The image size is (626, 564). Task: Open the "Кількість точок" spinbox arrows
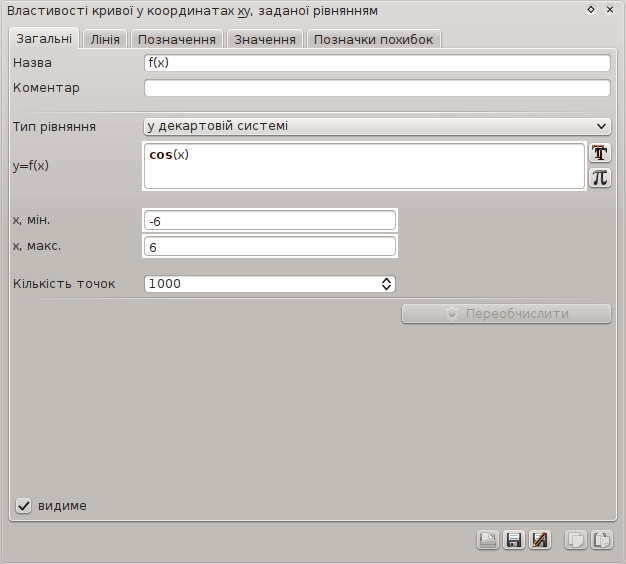pyautogui.click(x=387, y=284)
